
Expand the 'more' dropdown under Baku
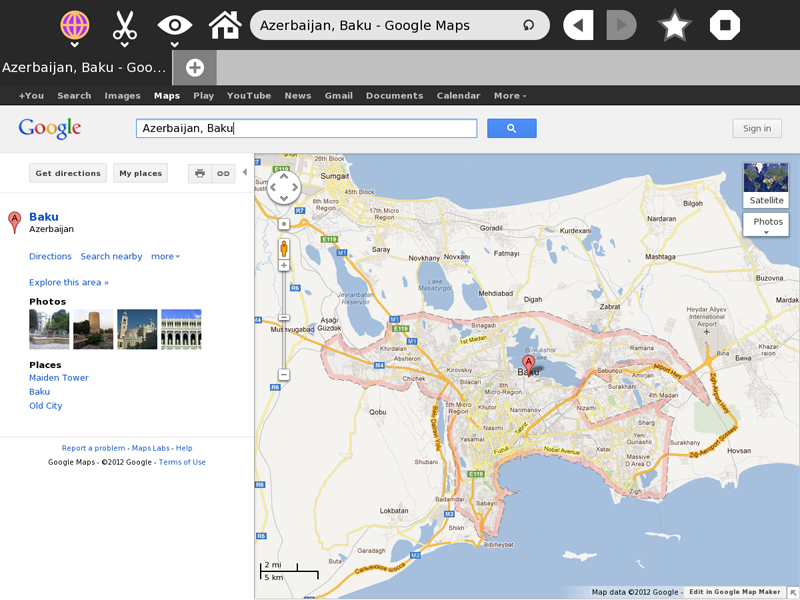coord(165,257)
